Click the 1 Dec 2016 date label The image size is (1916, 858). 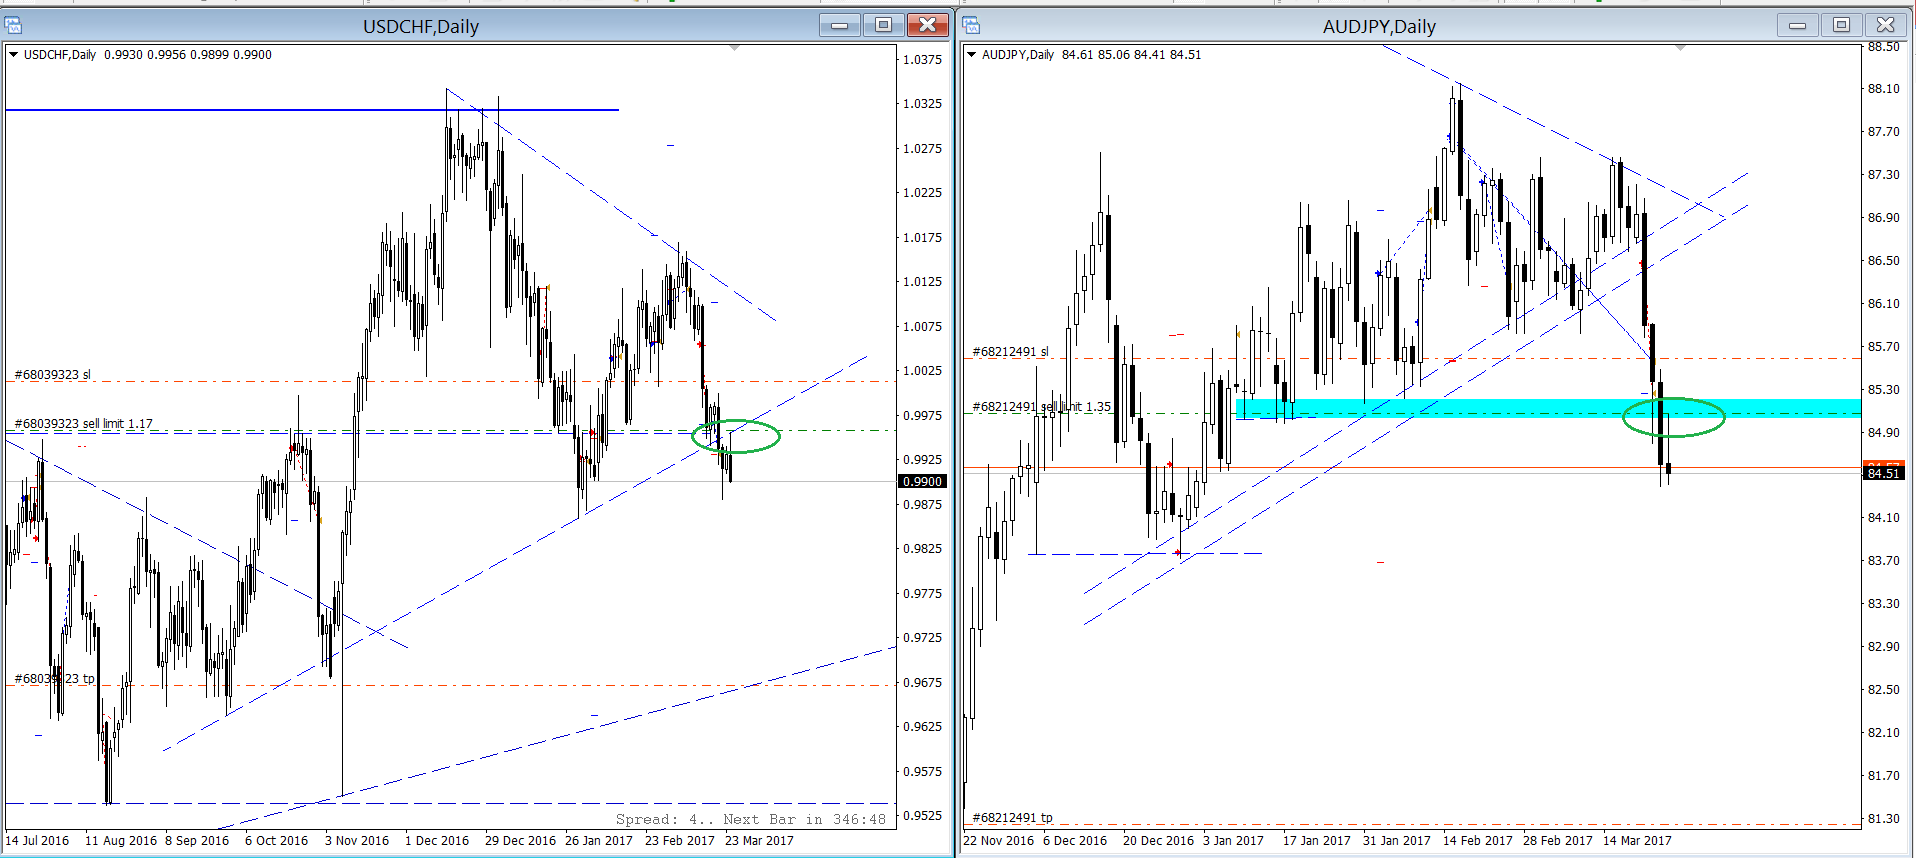[437, 841]
